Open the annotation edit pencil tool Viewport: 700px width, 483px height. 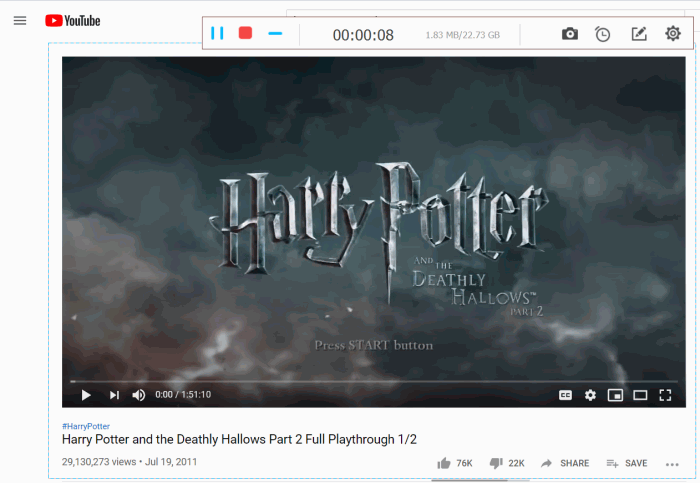click(639, 34)
